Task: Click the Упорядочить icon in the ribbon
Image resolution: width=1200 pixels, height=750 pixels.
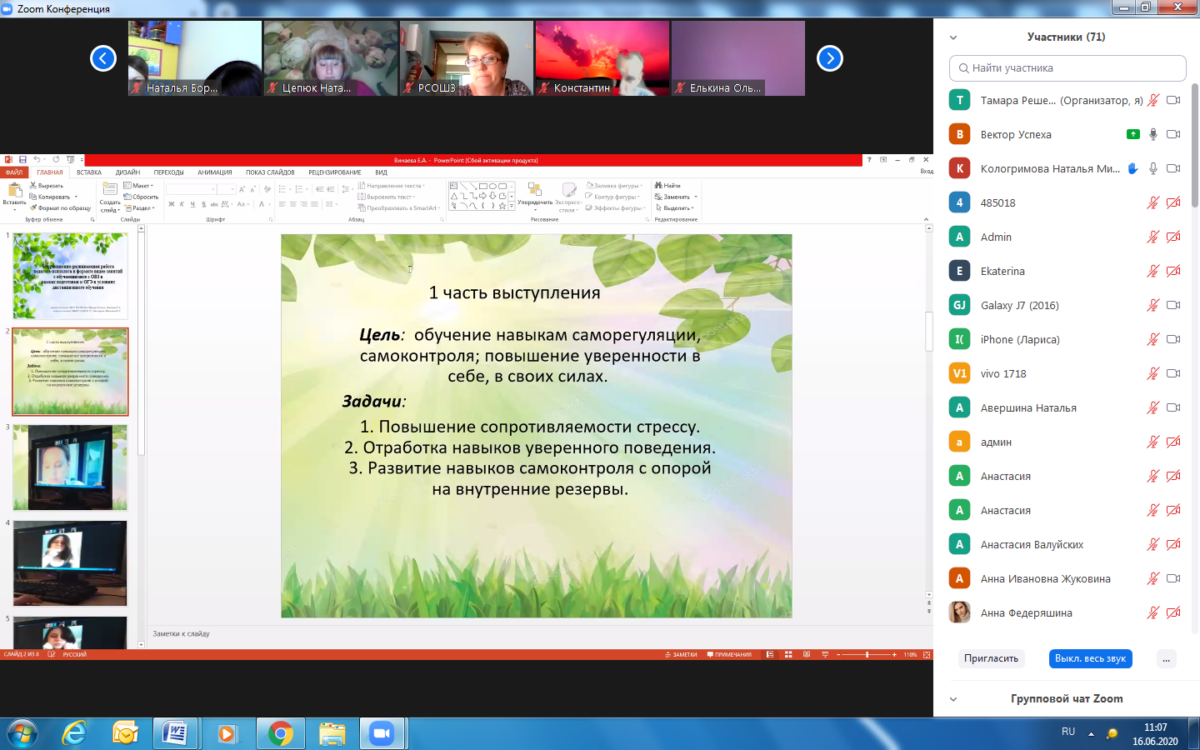Action: point(535,193)
